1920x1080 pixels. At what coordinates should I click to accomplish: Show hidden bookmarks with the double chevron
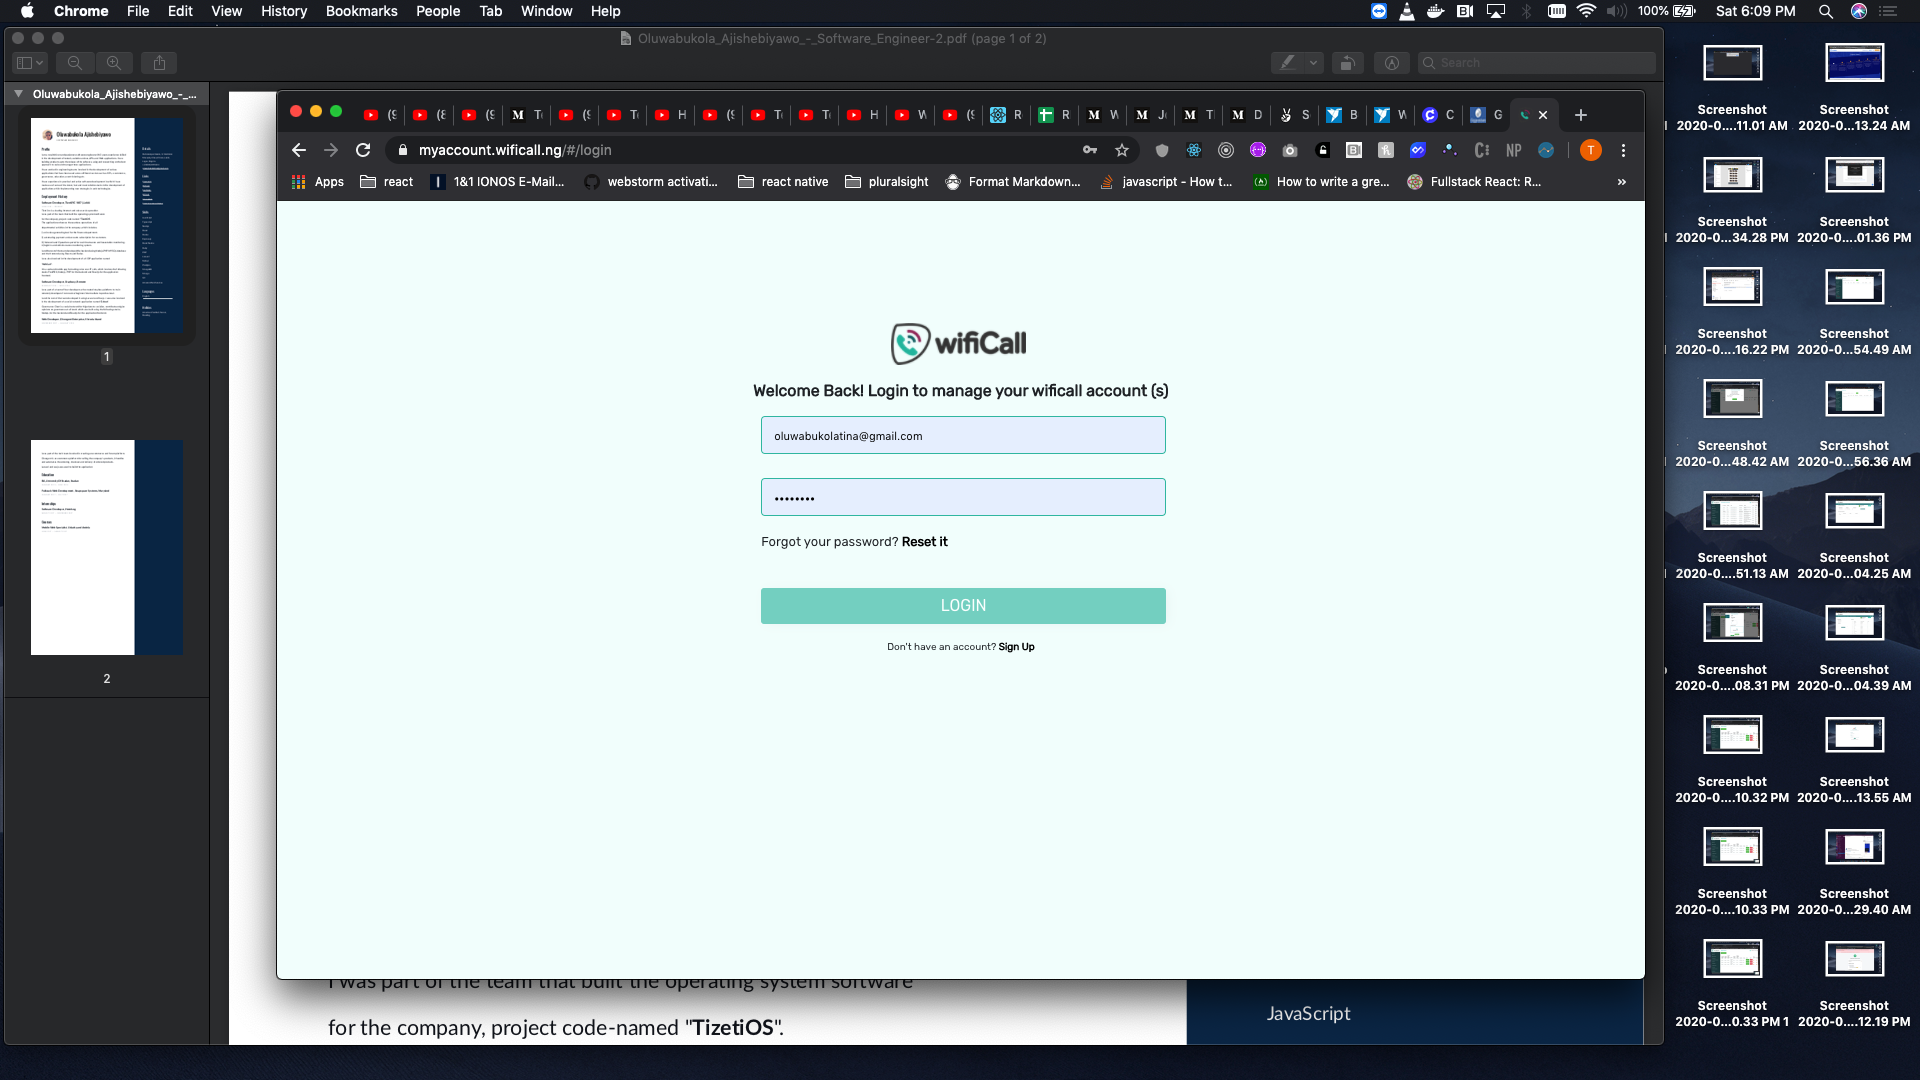tap(1621, 182)
